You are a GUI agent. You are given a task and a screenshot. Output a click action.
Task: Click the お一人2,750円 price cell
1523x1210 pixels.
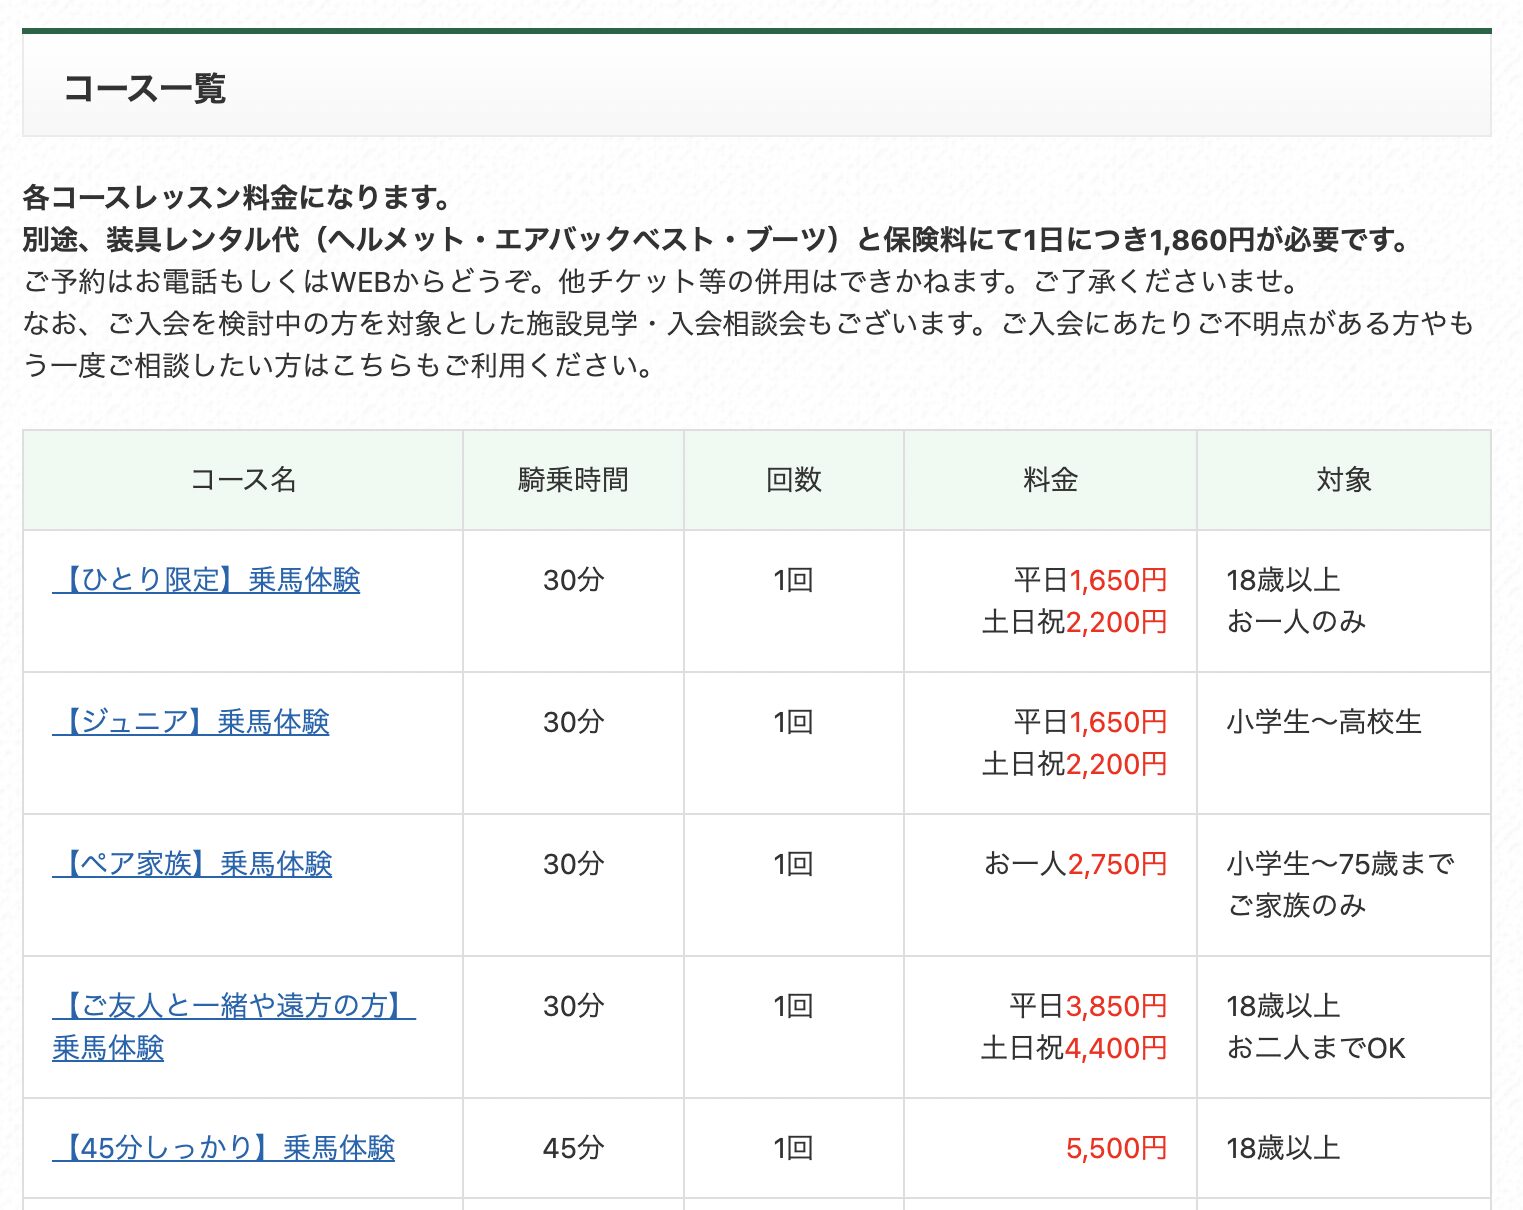coord(1075,864)
